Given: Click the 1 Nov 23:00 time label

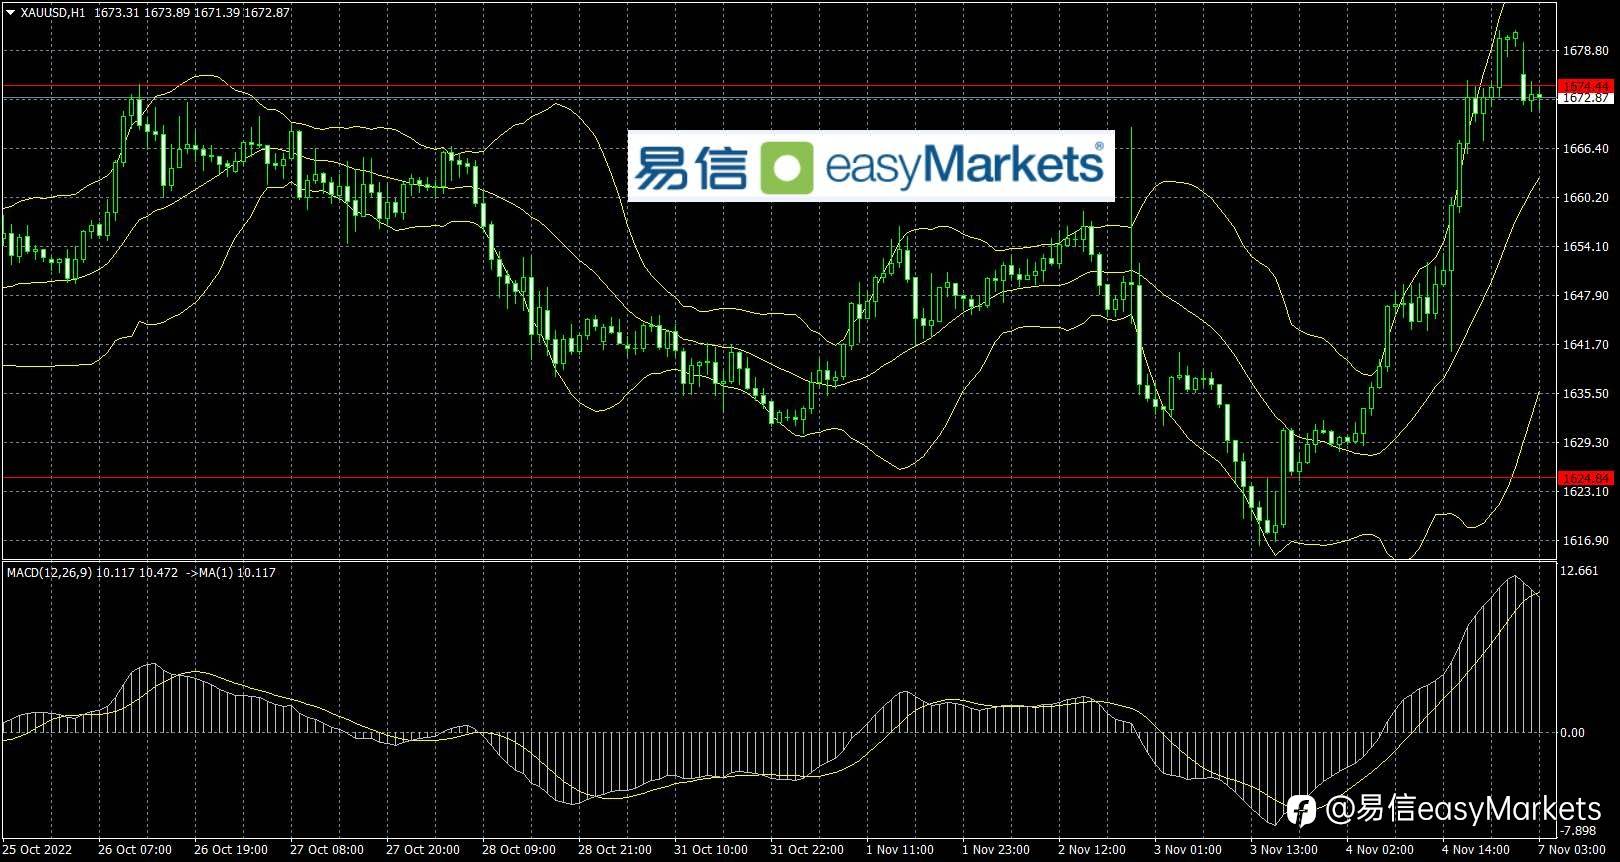Looking at the screenshot, I should pos(996,850).
